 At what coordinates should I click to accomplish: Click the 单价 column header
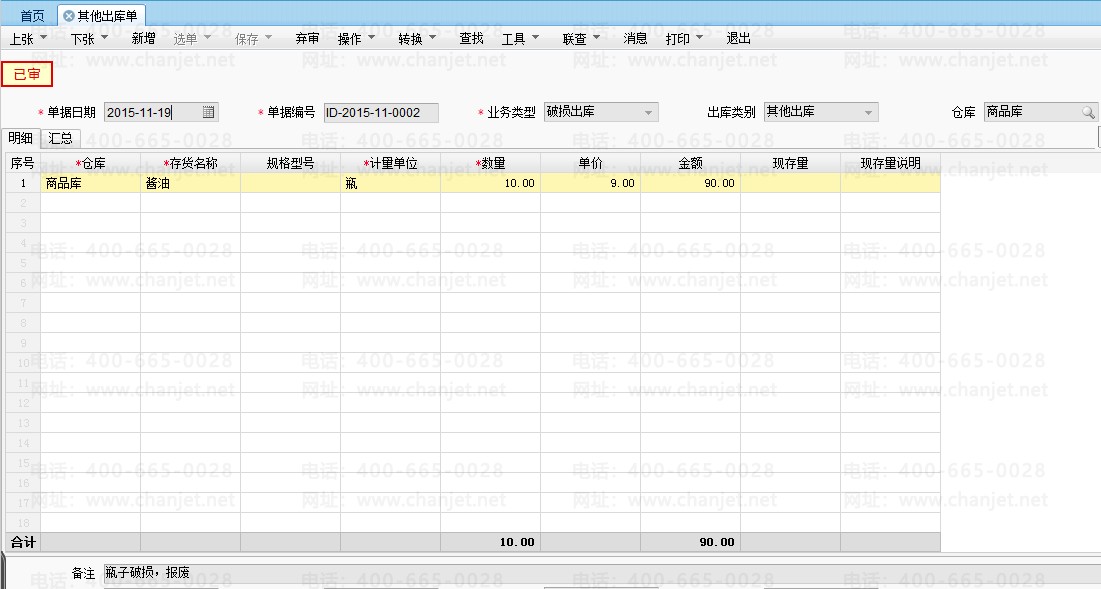[x=590, y=163]
